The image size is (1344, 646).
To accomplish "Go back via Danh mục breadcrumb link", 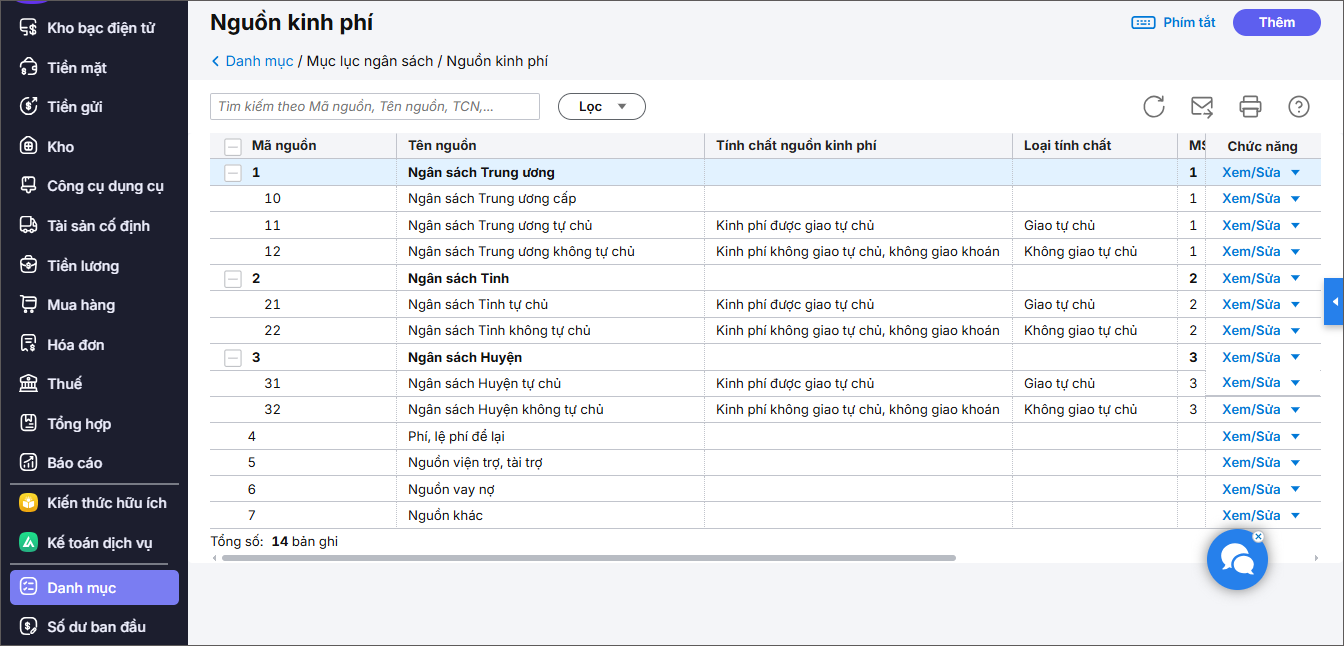I will (x=258, y=61).
